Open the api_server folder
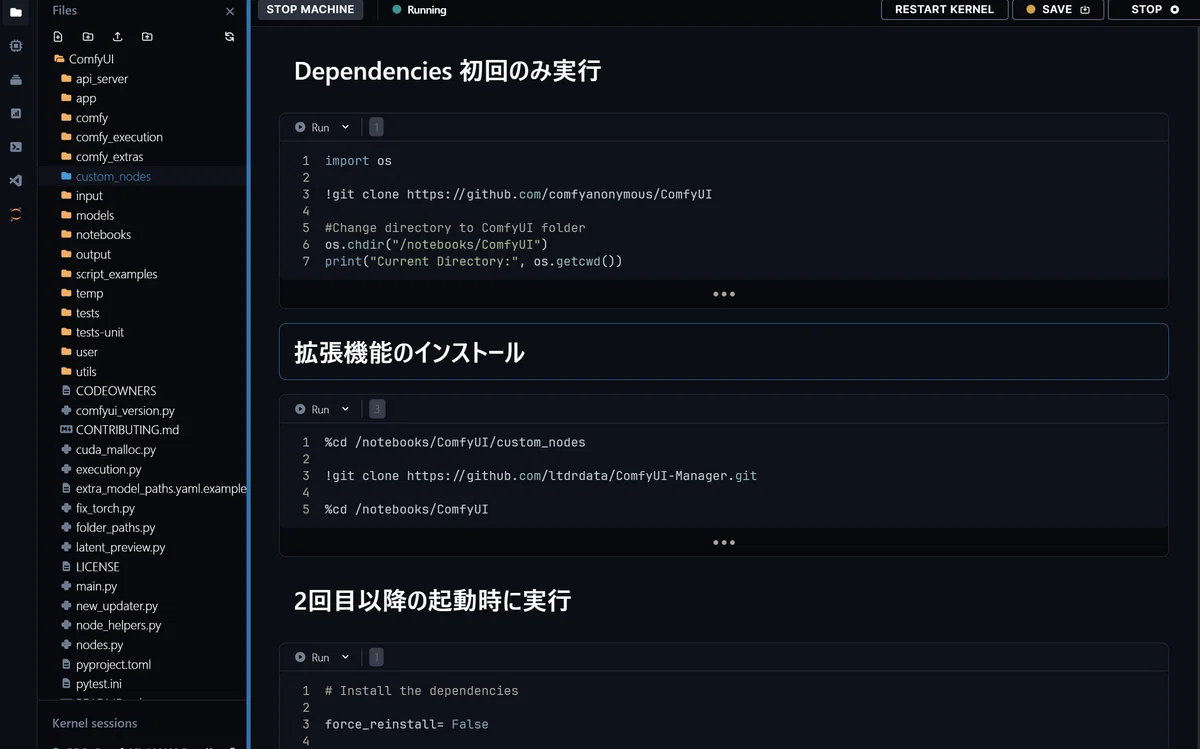The image size is (1200, 749). (x=94, y=79)
